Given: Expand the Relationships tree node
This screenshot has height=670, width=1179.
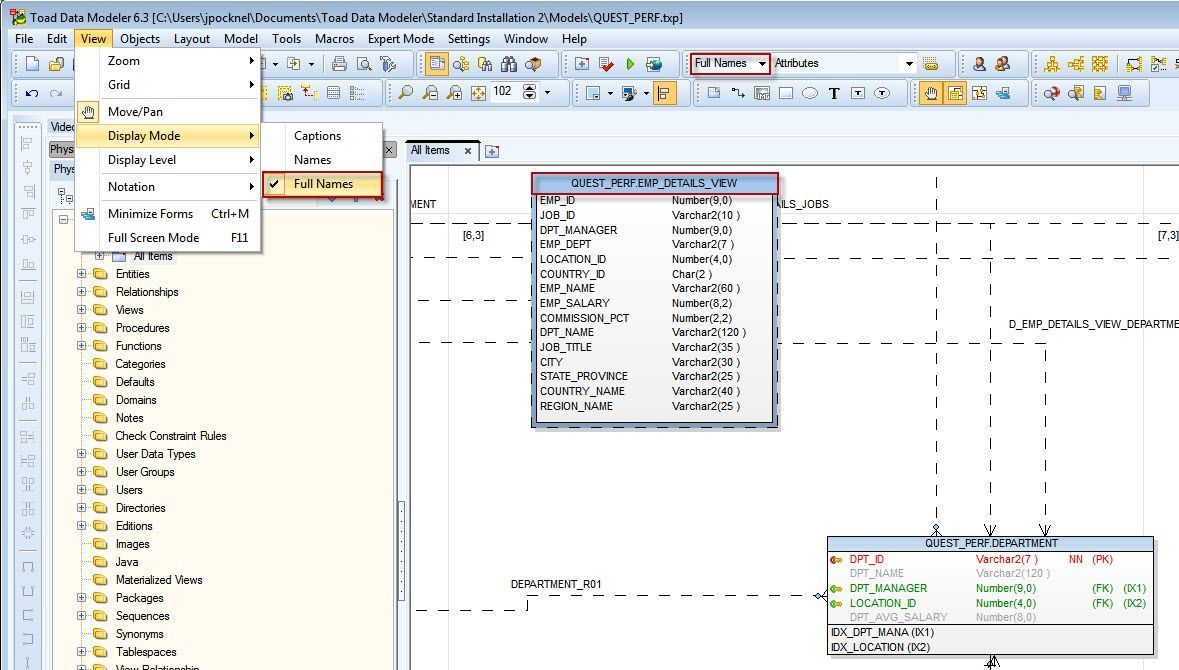Looking at the screenshot, I should [x=82, y=292].
